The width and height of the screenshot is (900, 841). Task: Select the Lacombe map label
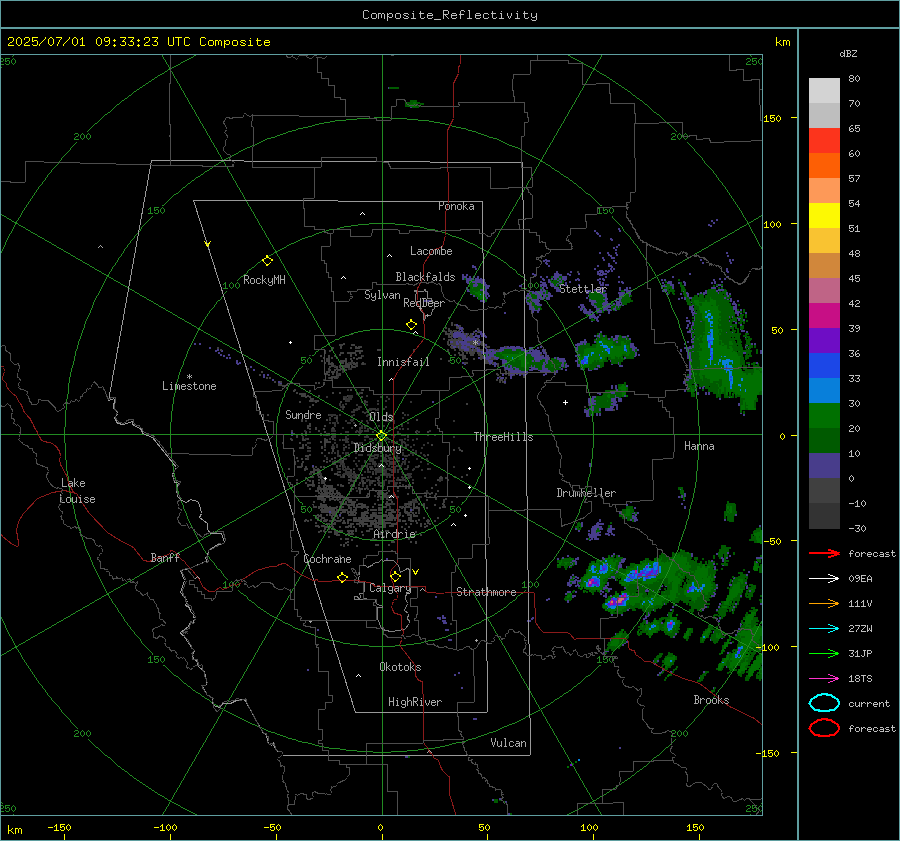(x=431, y=251)
